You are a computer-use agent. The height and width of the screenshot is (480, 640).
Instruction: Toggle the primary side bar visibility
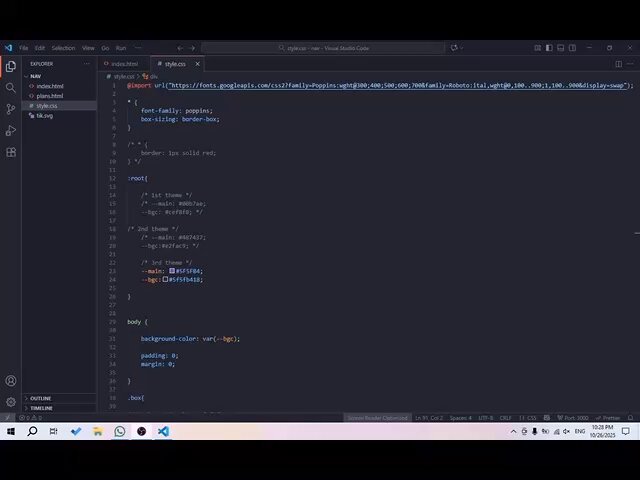tap(549, 48)
